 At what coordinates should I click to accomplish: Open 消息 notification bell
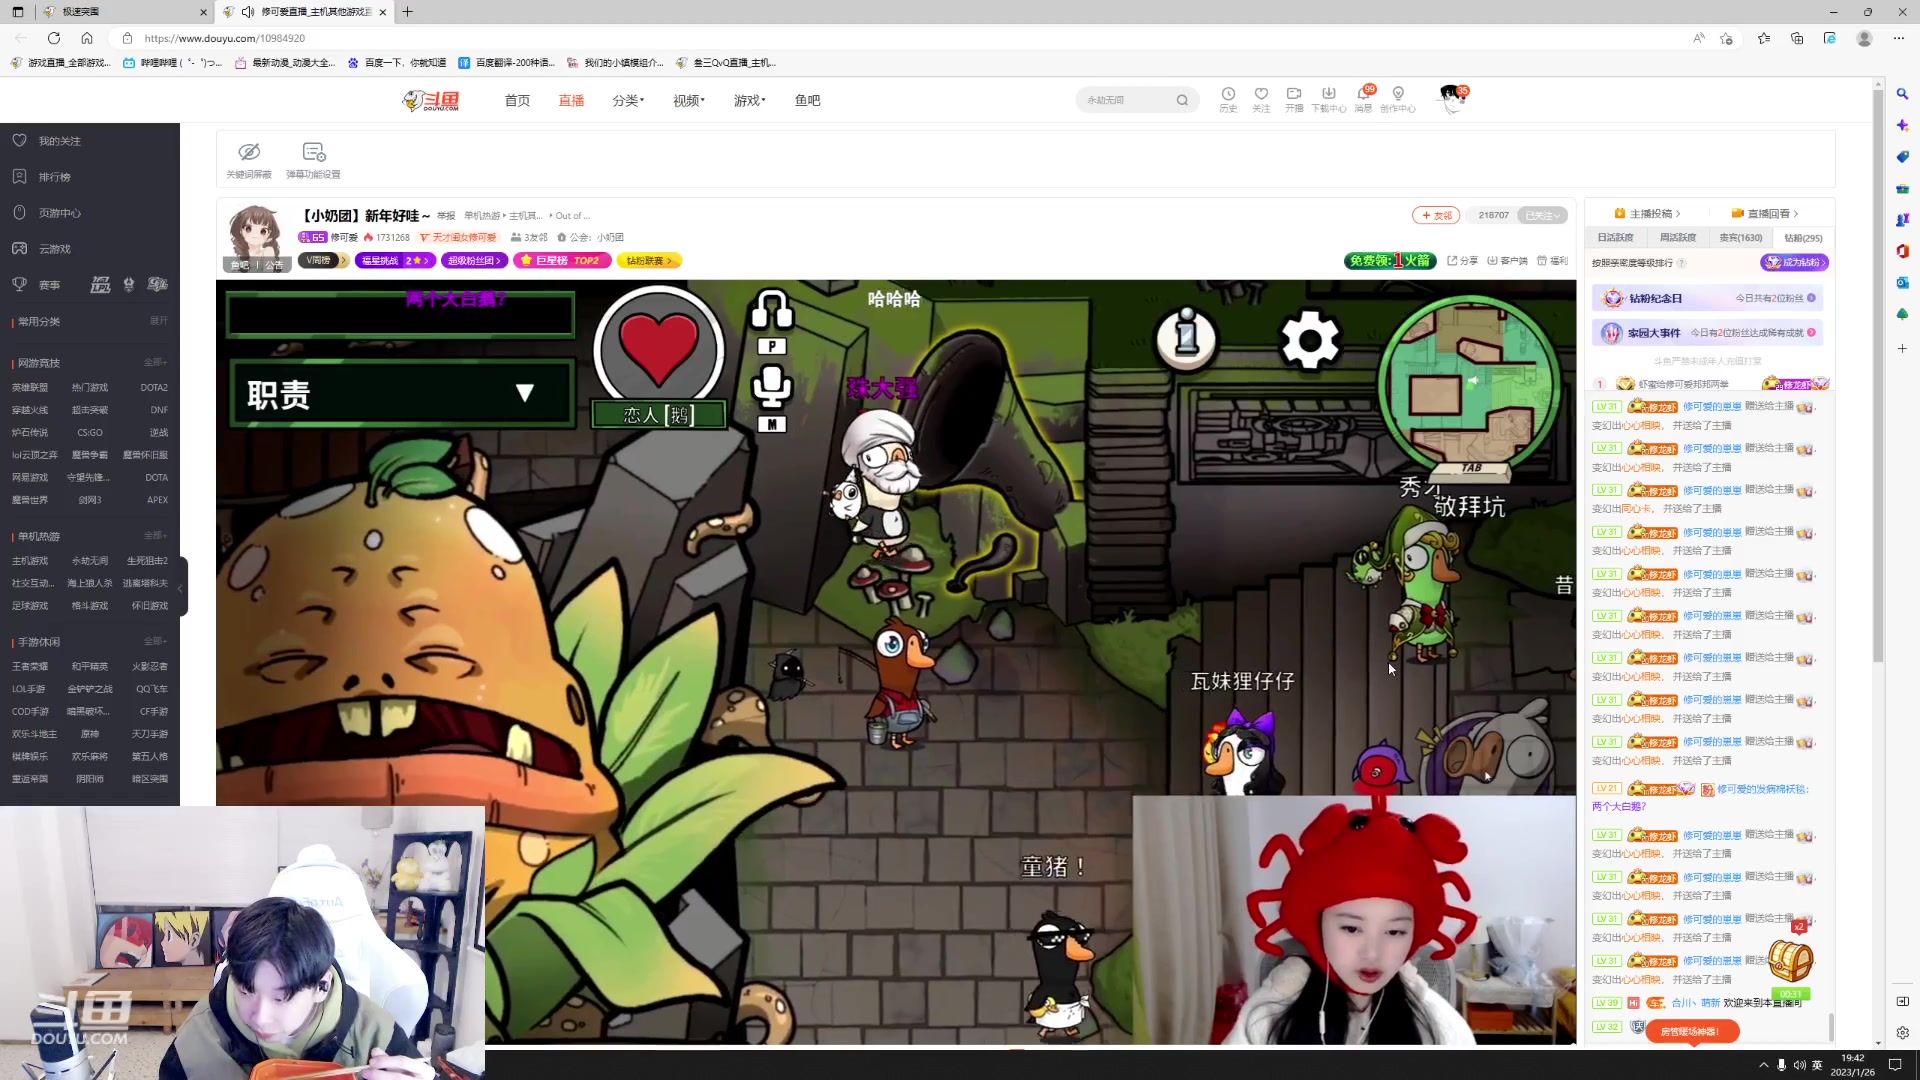pyautogui.click(x=1364, y=98)
